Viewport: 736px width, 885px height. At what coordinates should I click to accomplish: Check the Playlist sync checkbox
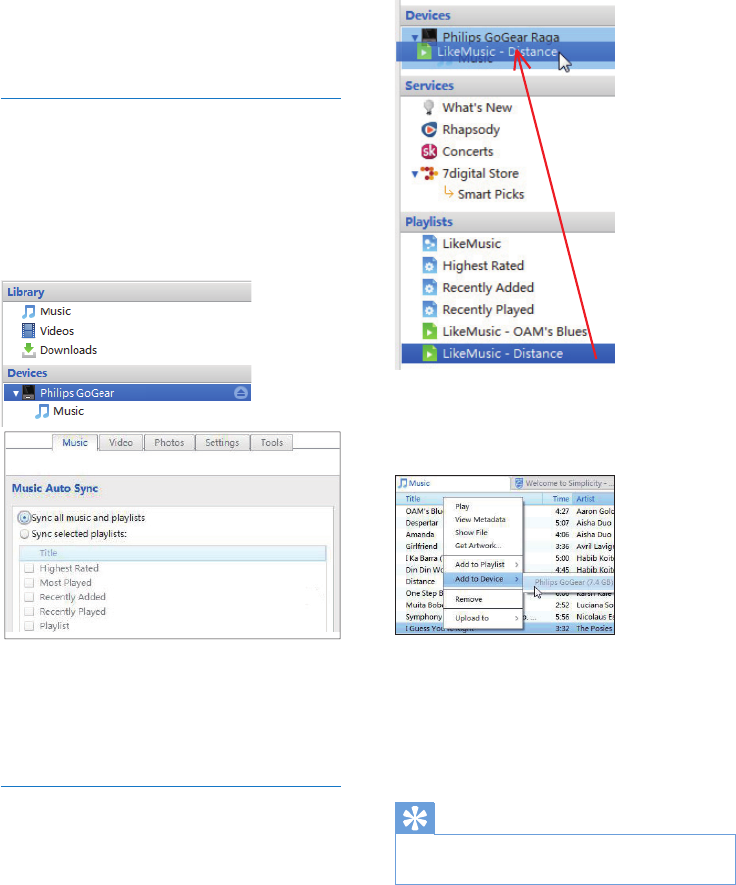pos(29,626)
